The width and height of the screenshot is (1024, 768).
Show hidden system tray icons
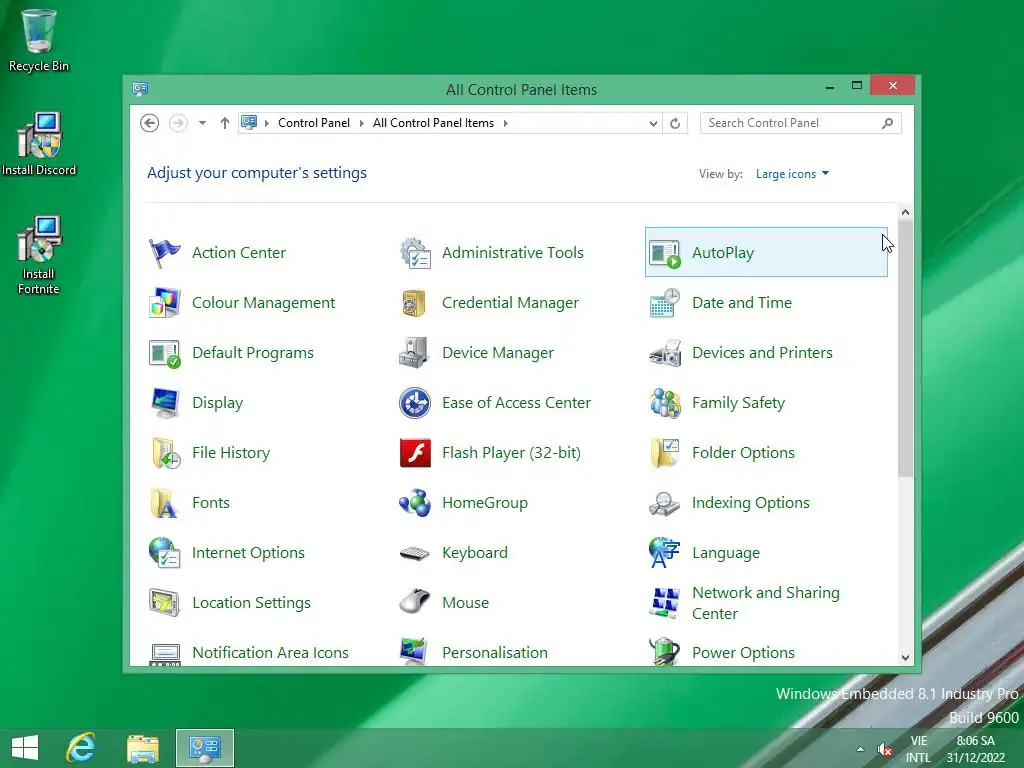click(x=860, y=749)
